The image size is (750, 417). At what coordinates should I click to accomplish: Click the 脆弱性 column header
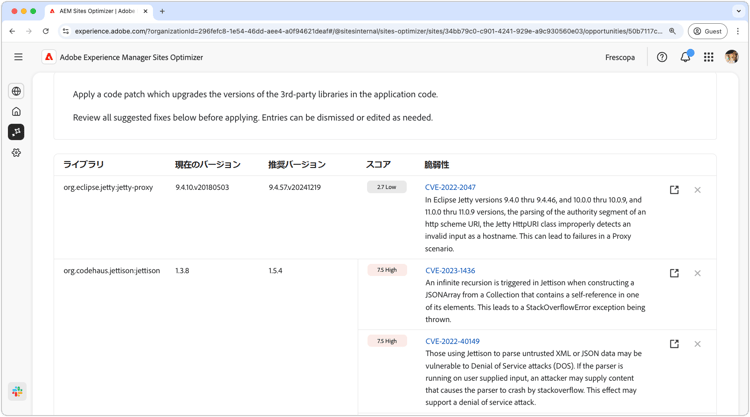[437, 165]
